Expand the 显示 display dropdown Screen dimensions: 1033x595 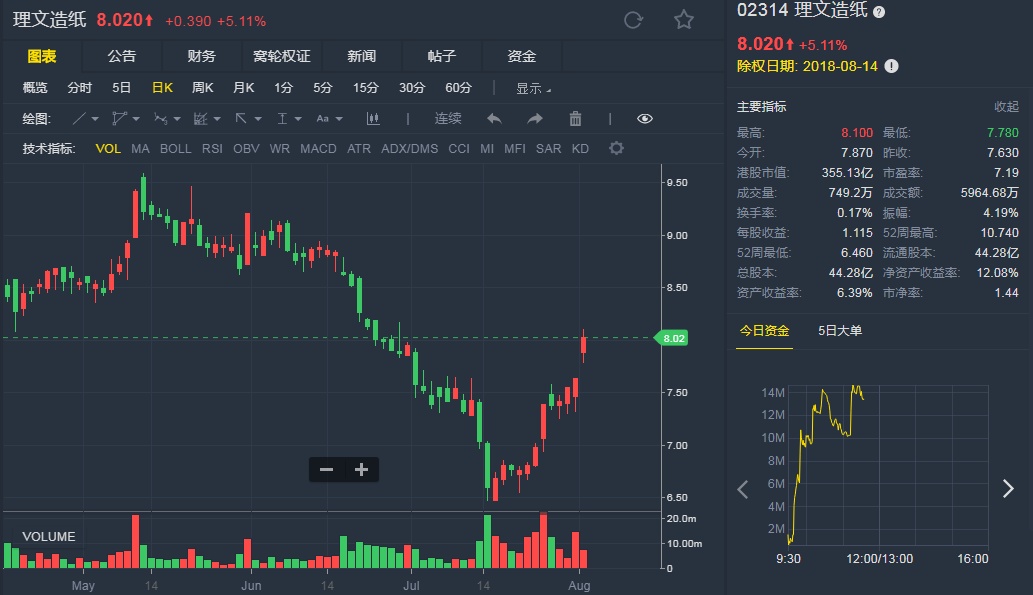(533, 88)
